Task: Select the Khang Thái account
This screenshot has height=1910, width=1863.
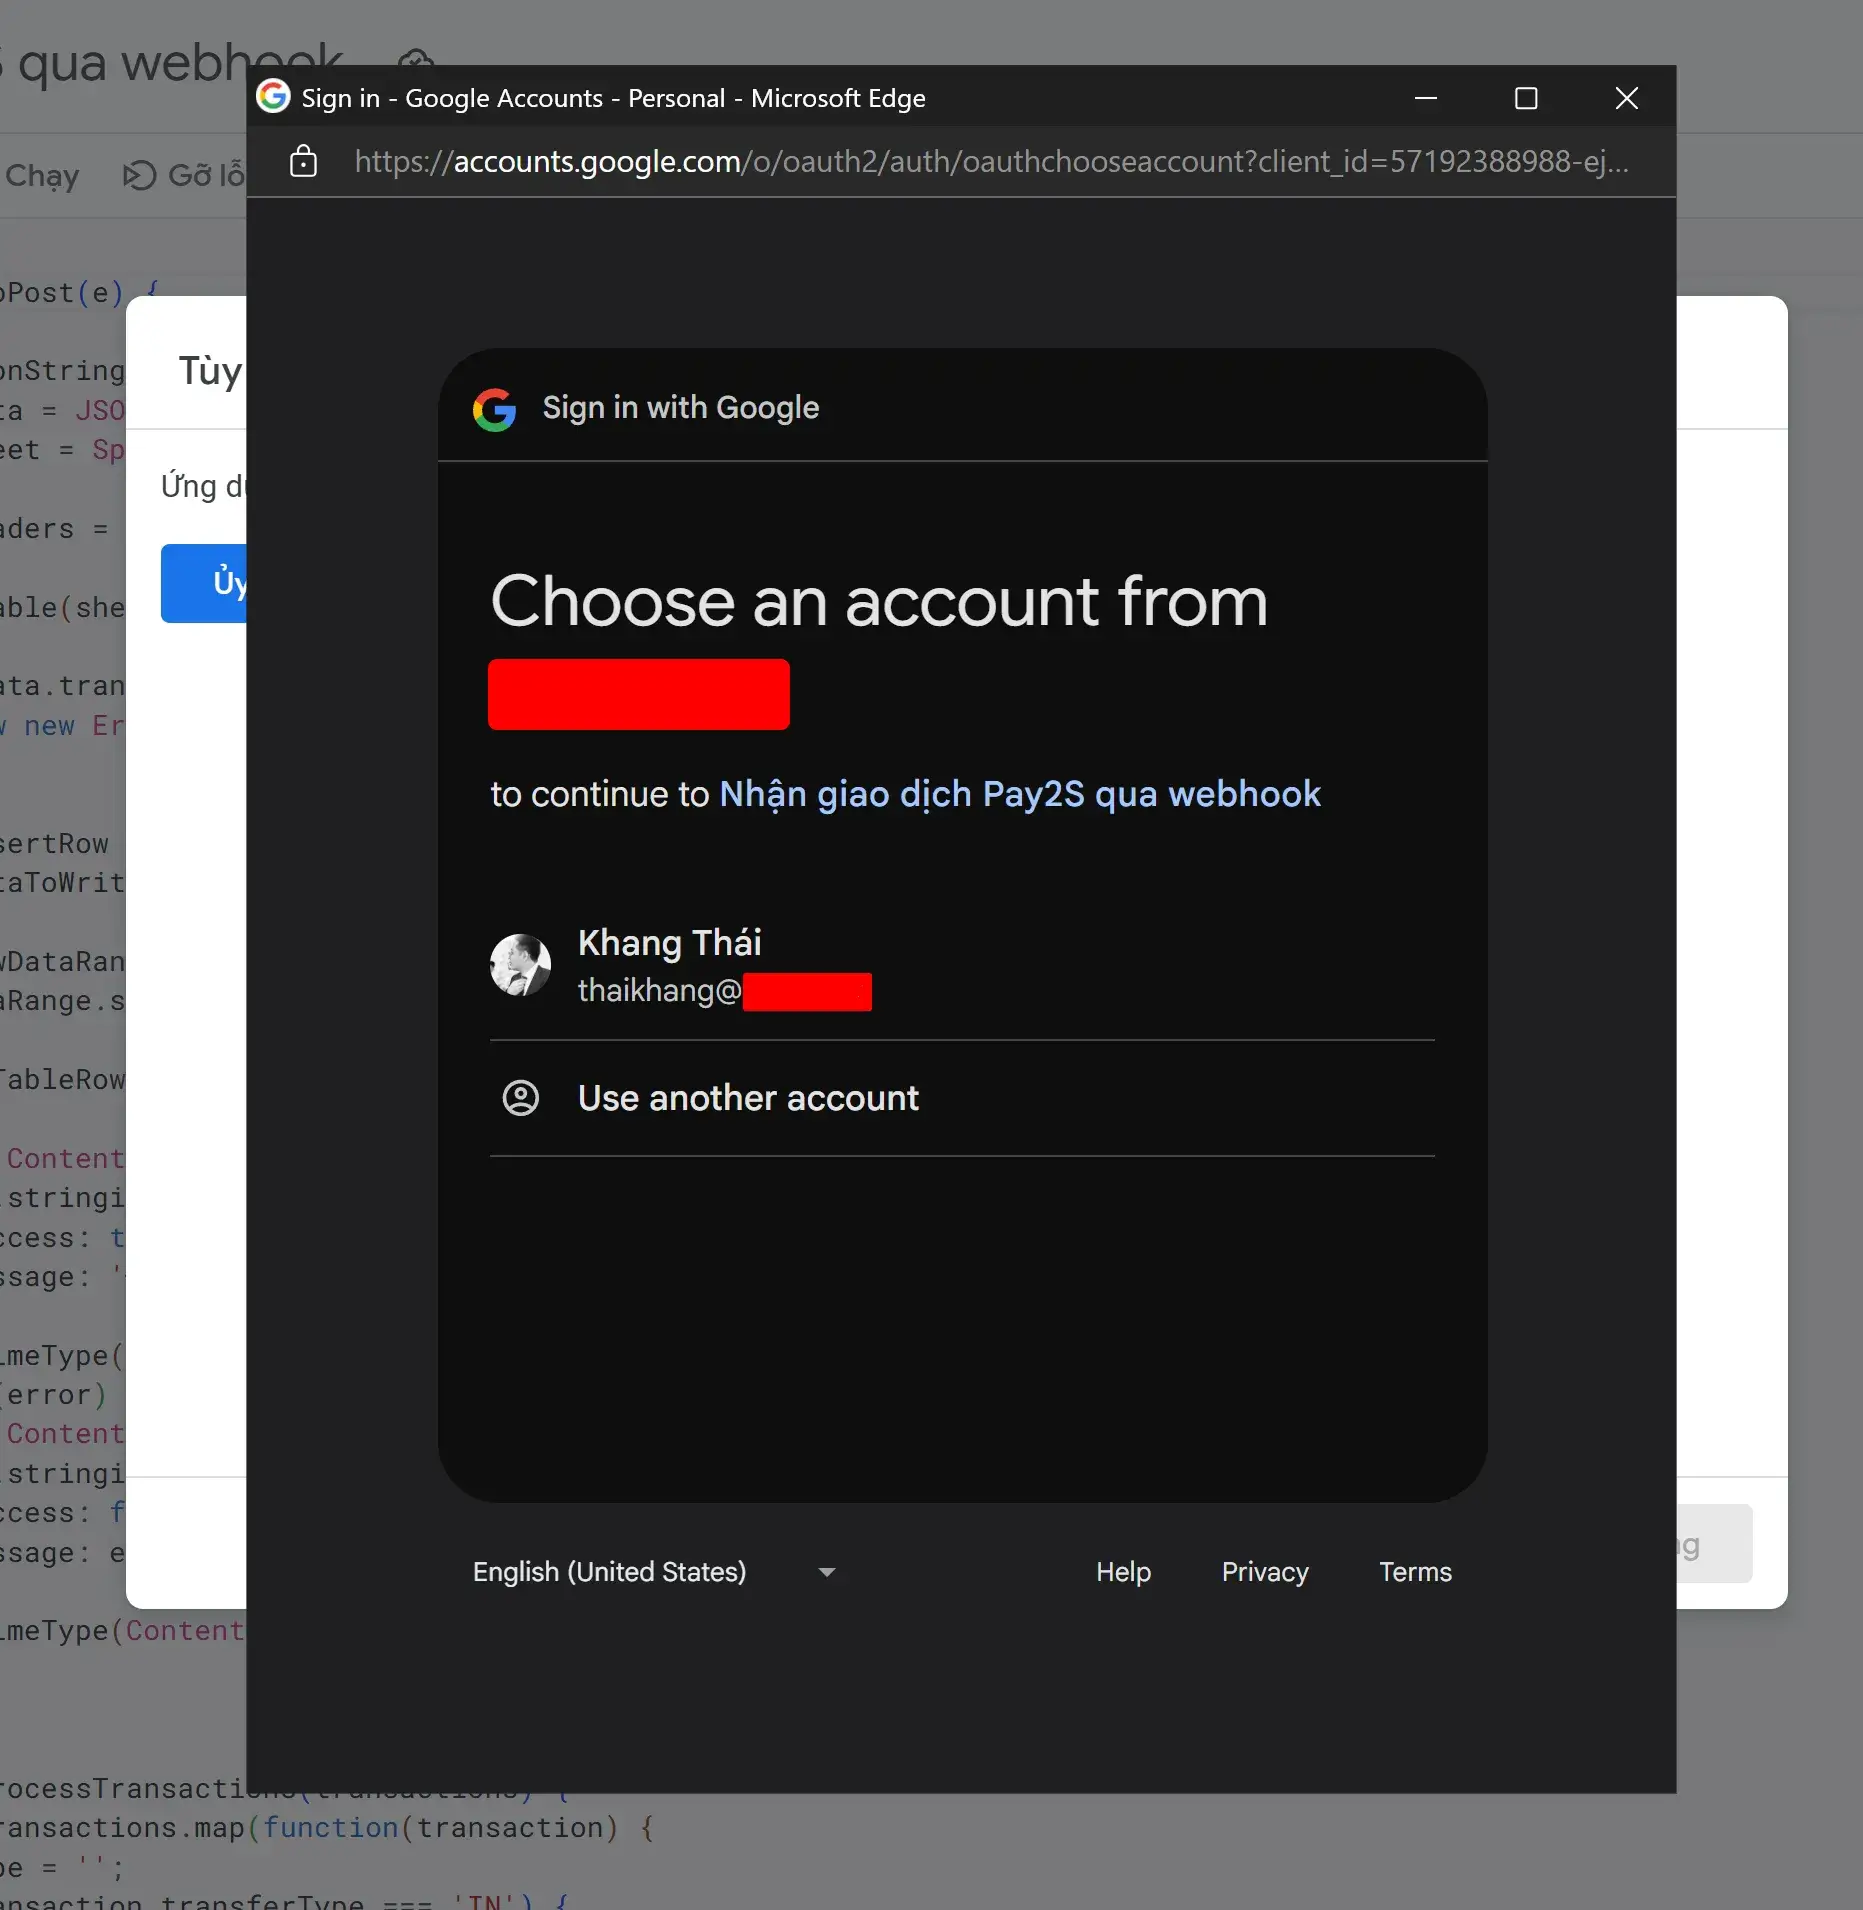Action: point(962,966)
